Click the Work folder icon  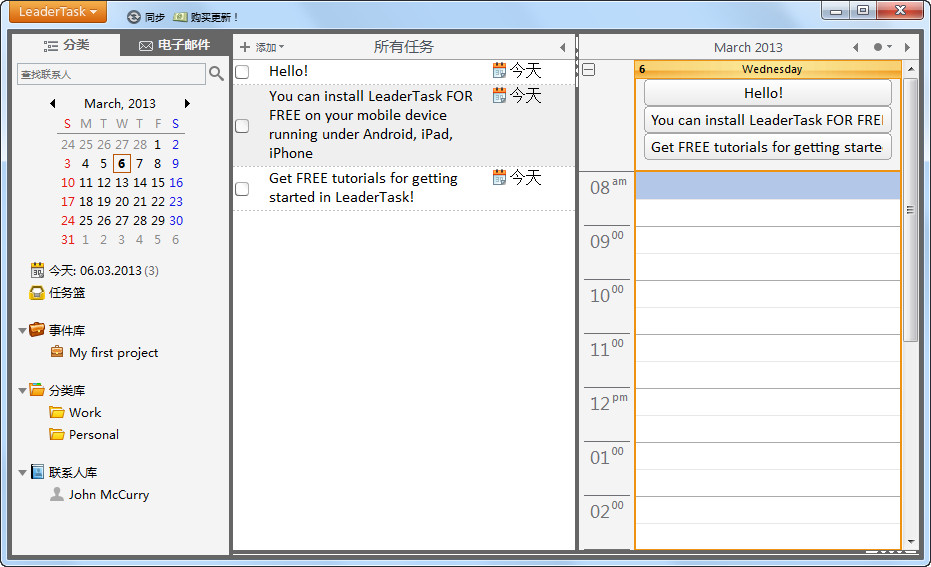coord(57,412)
